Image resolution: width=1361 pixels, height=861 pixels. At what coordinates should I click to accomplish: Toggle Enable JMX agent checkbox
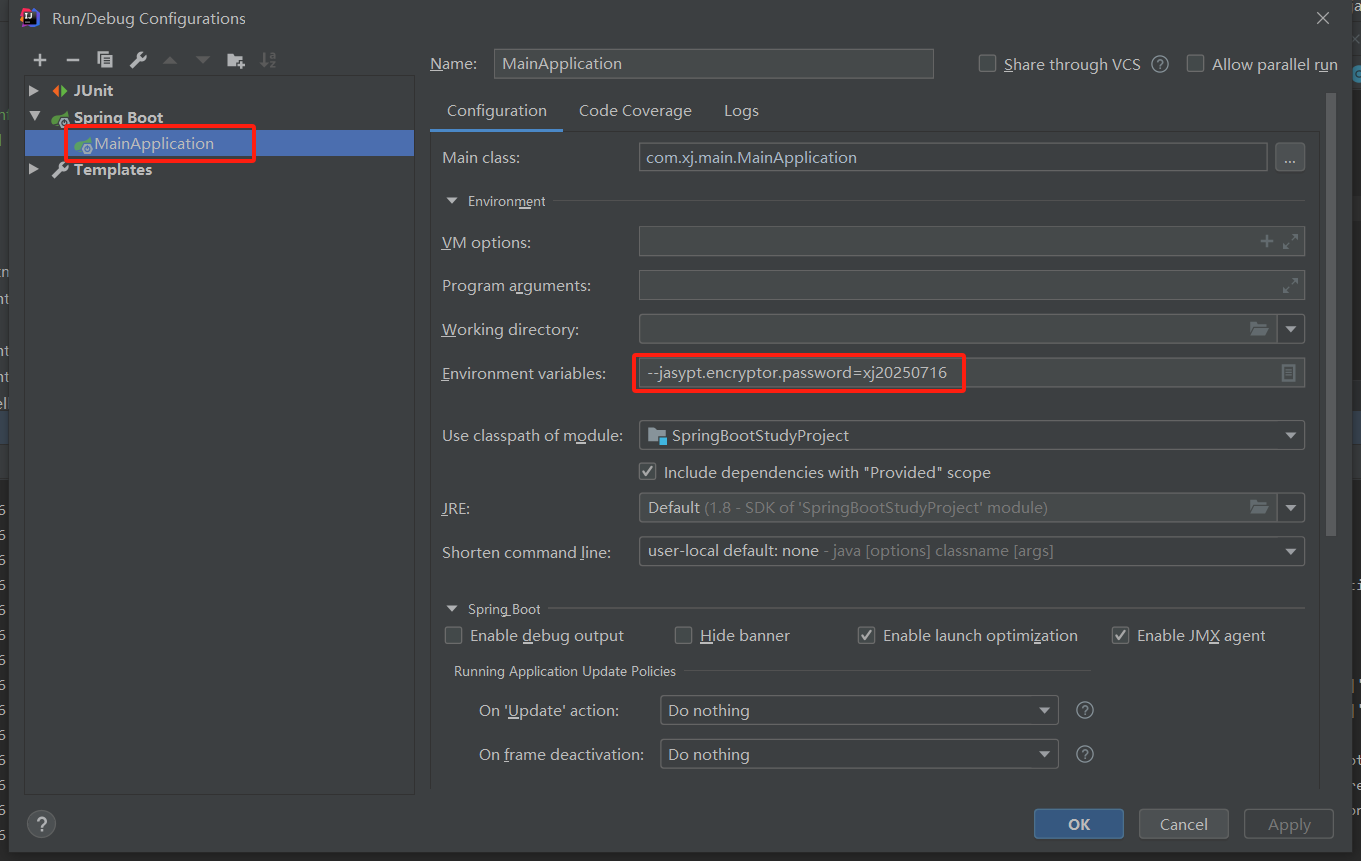[x=1121, y=635]
